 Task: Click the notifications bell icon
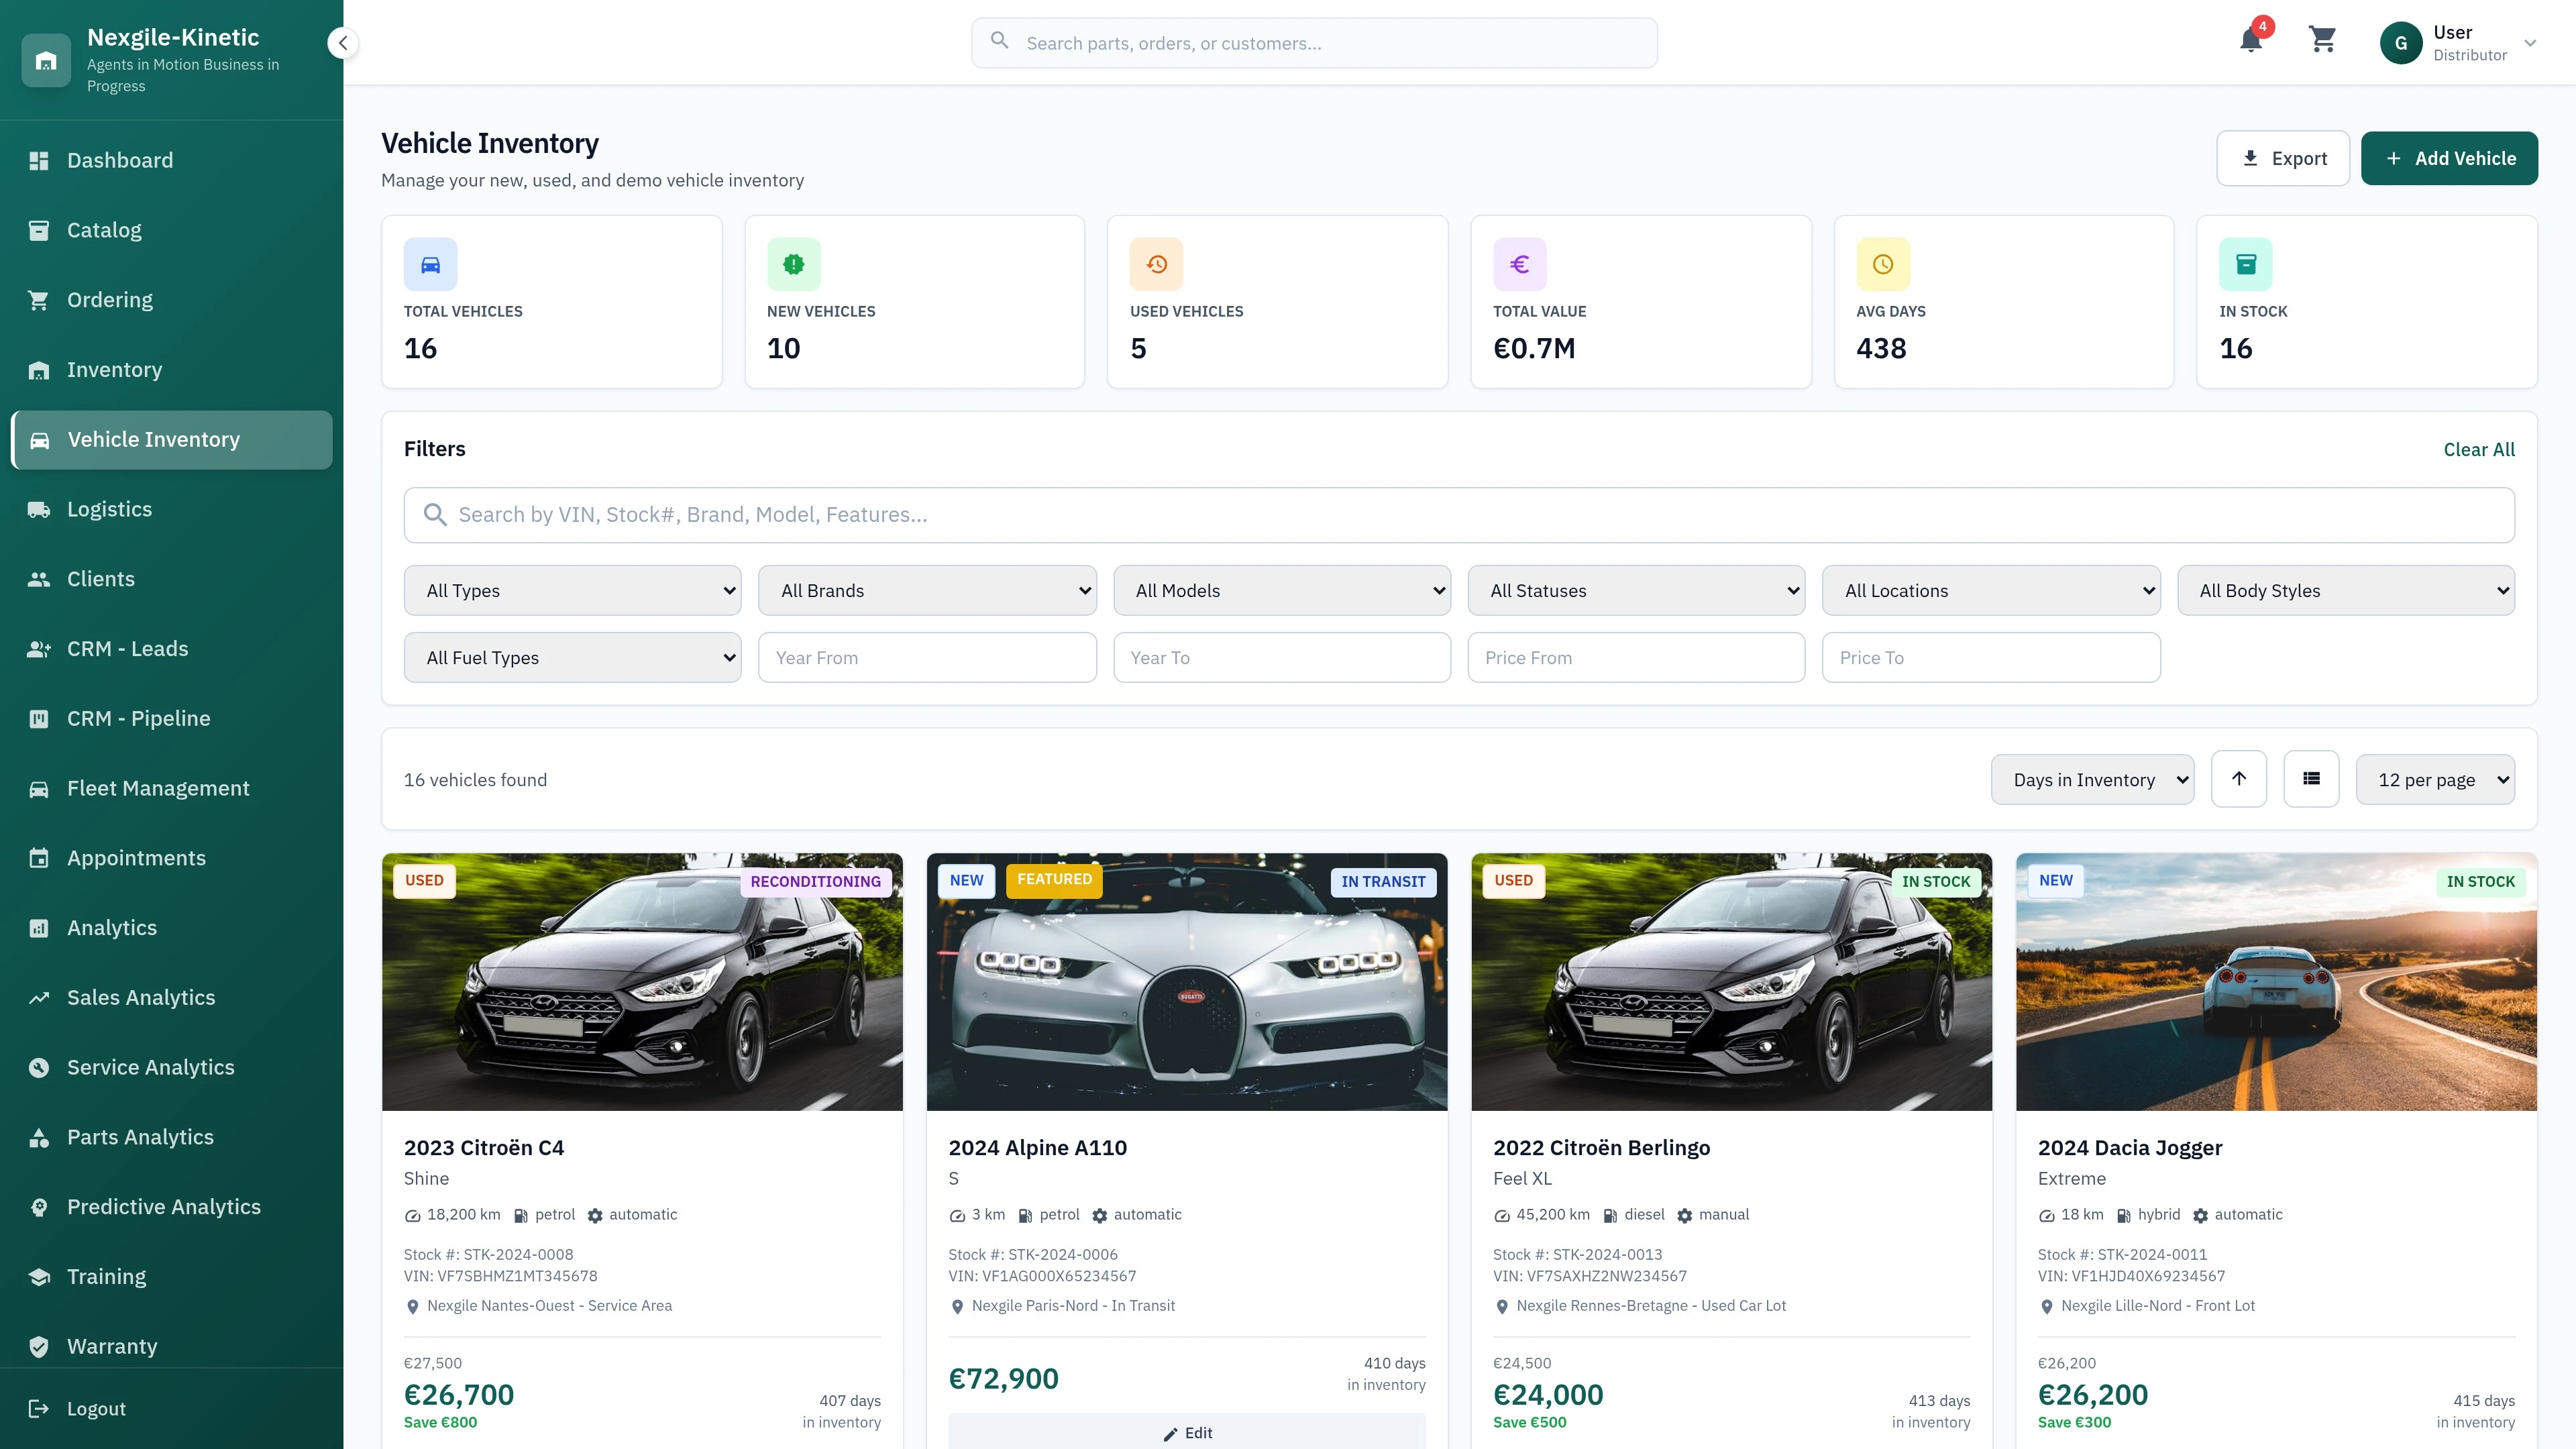click(x=2251, y=42)
